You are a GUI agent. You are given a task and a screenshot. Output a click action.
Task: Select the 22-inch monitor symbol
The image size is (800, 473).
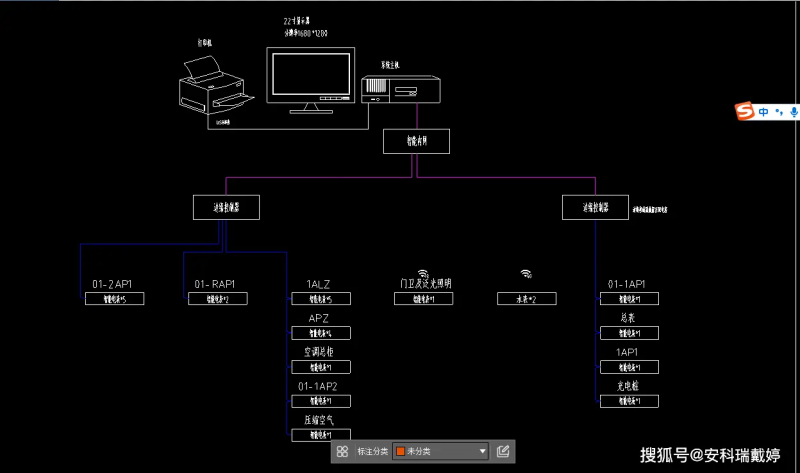pyautogui.click(x=311, y=80)
